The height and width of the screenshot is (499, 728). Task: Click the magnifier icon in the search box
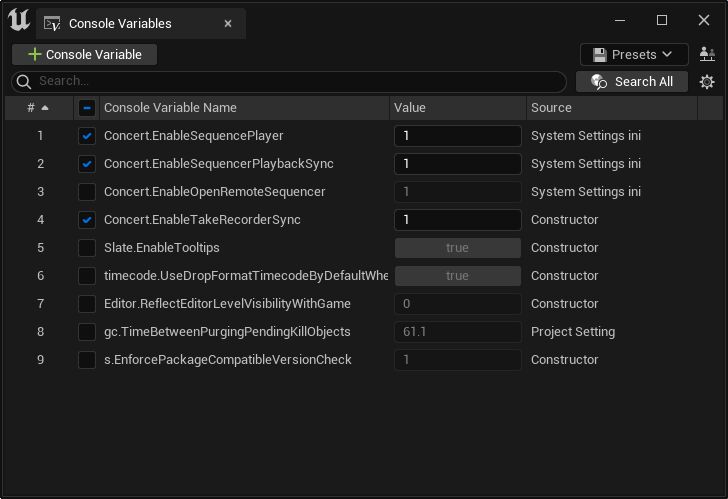[x=25, y=82]
